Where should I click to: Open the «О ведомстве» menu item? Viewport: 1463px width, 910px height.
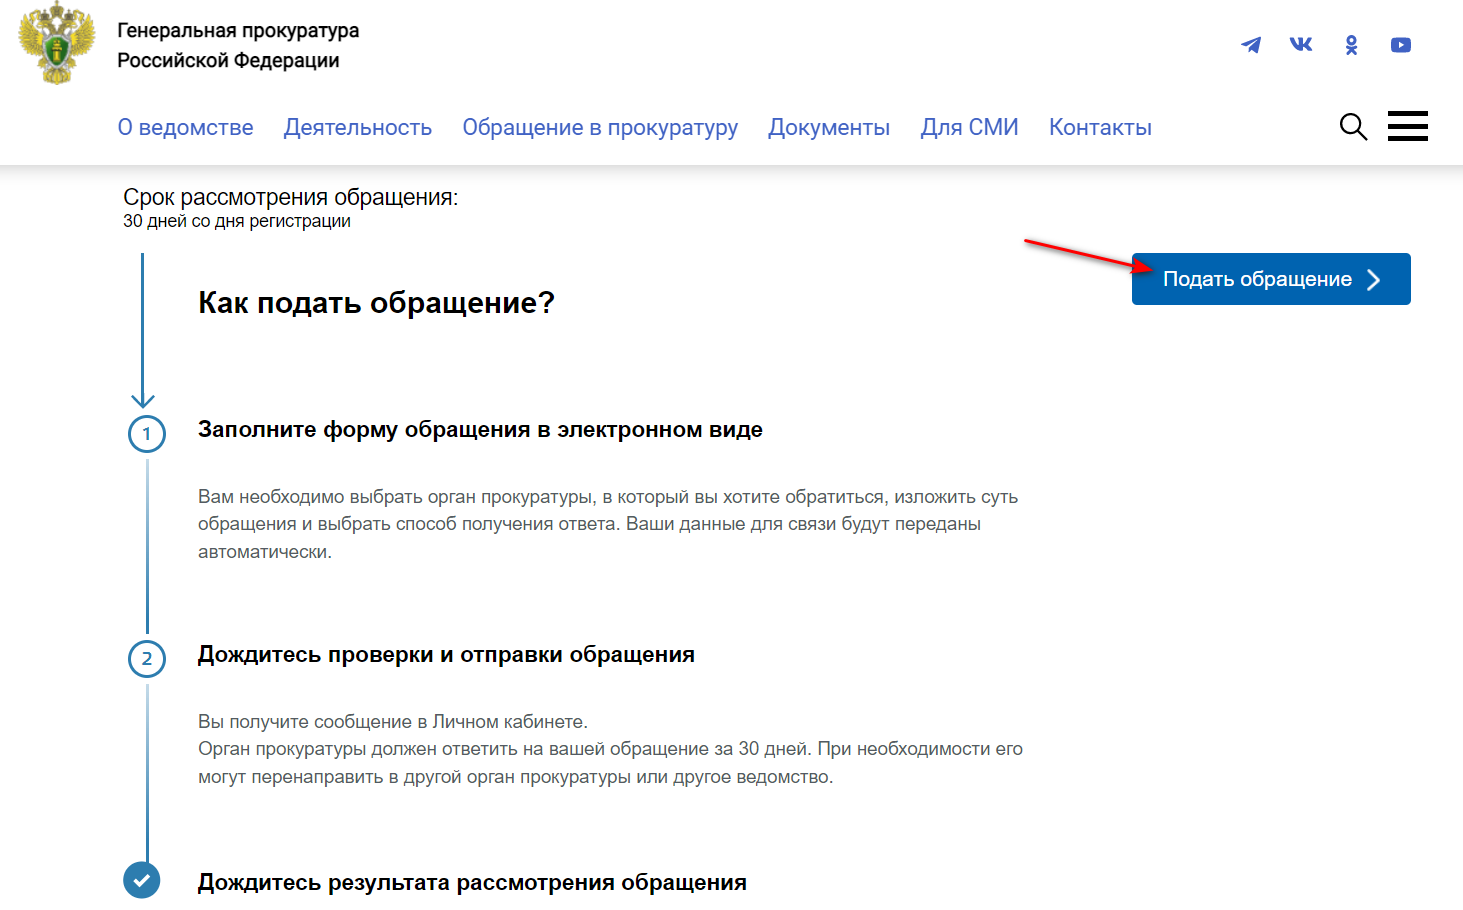185,128
